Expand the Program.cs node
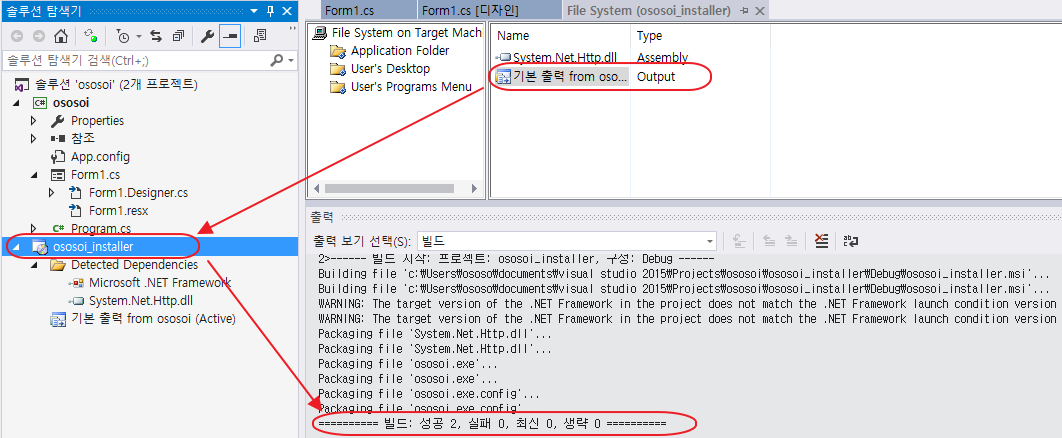 [x=33, y=228]
